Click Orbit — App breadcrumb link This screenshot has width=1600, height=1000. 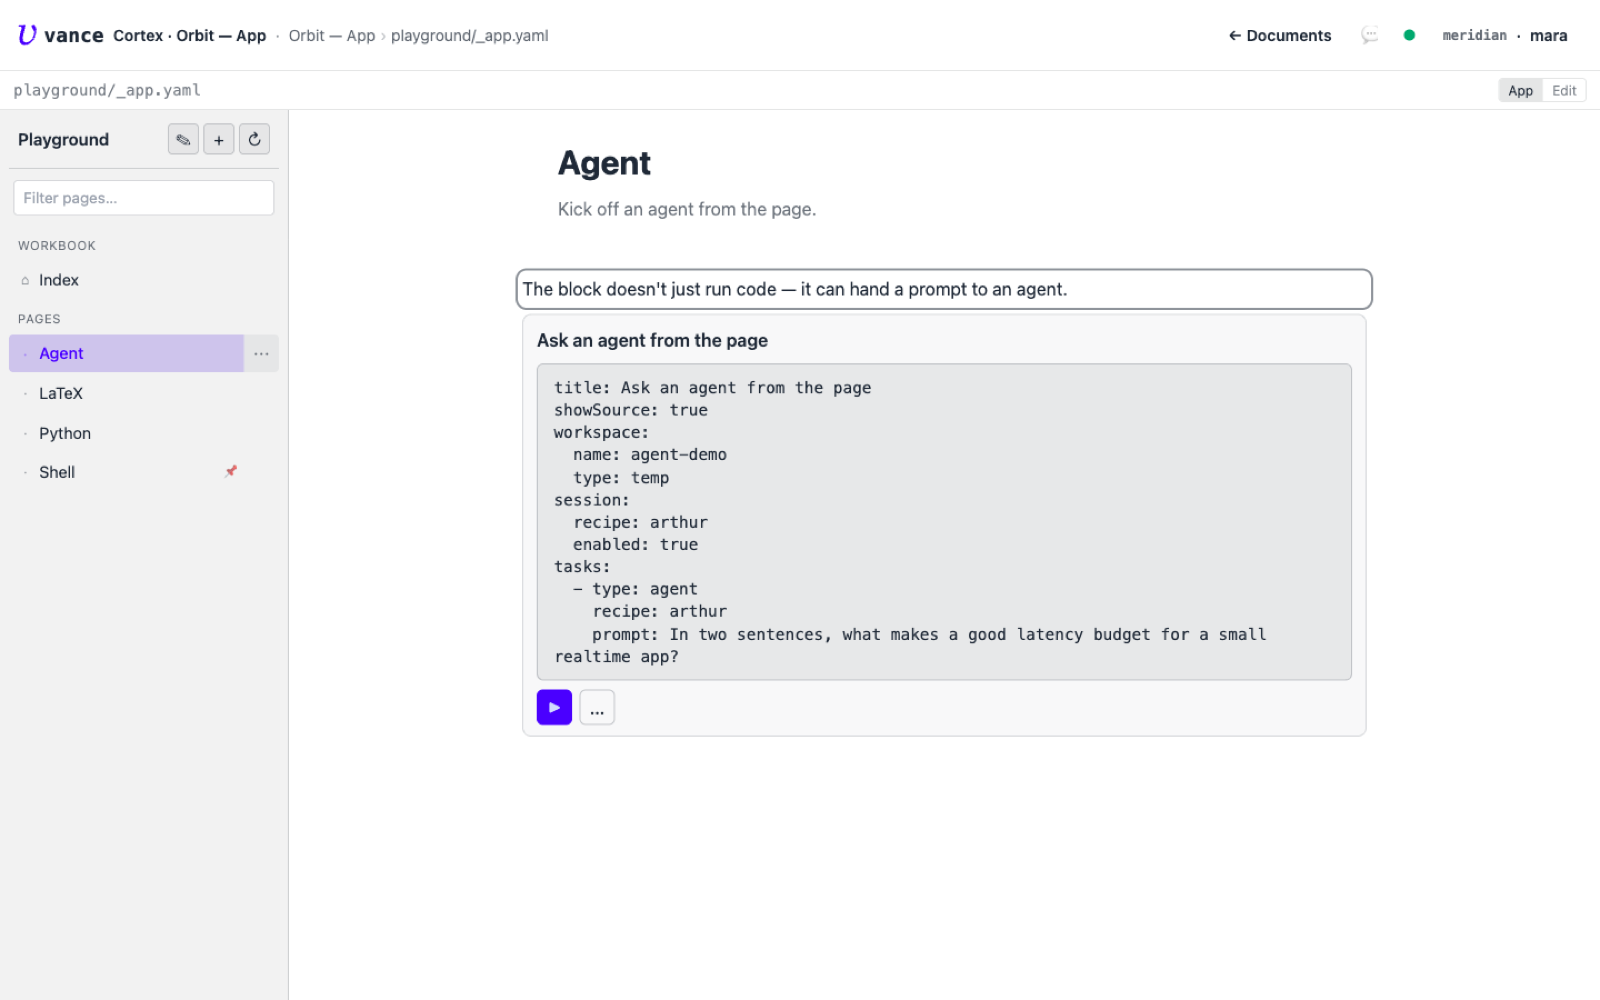[331, 35]
